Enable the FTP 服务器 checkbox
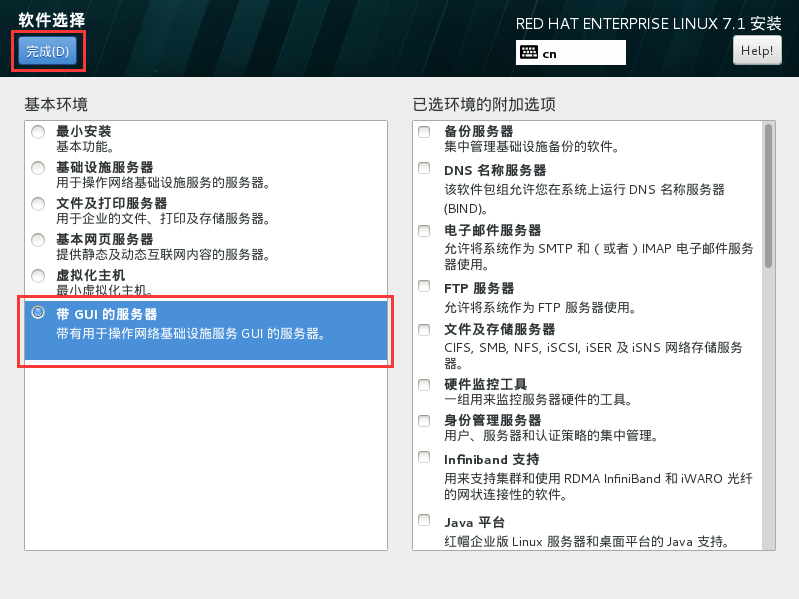Viewport: 799px width, 599px height. point(425,288)
